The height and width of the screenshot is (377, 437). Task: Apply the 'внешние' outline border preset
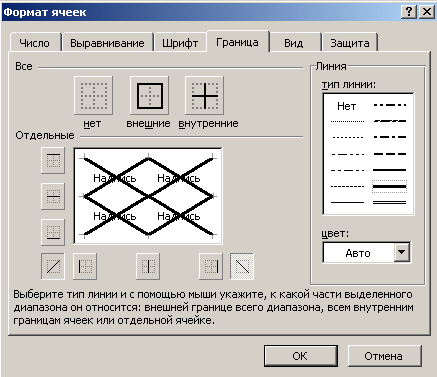click(149, 95)
